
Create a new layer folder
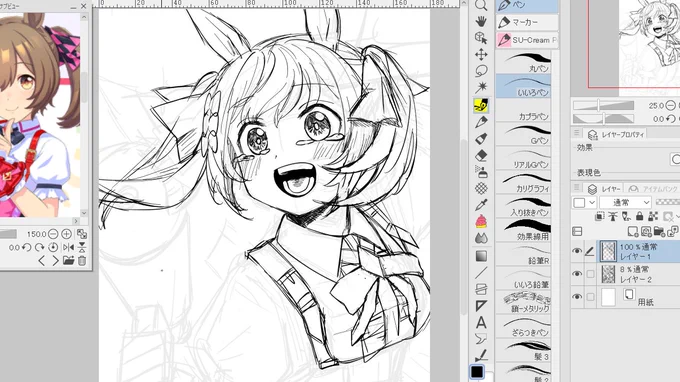[660, 232]
